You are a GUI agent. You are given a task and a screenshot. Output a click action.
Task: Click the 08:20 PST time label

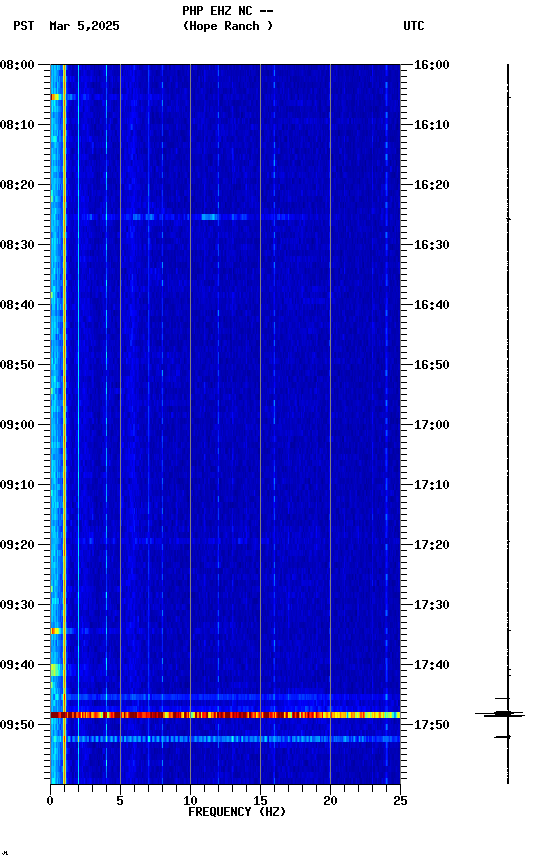(17, 185)
